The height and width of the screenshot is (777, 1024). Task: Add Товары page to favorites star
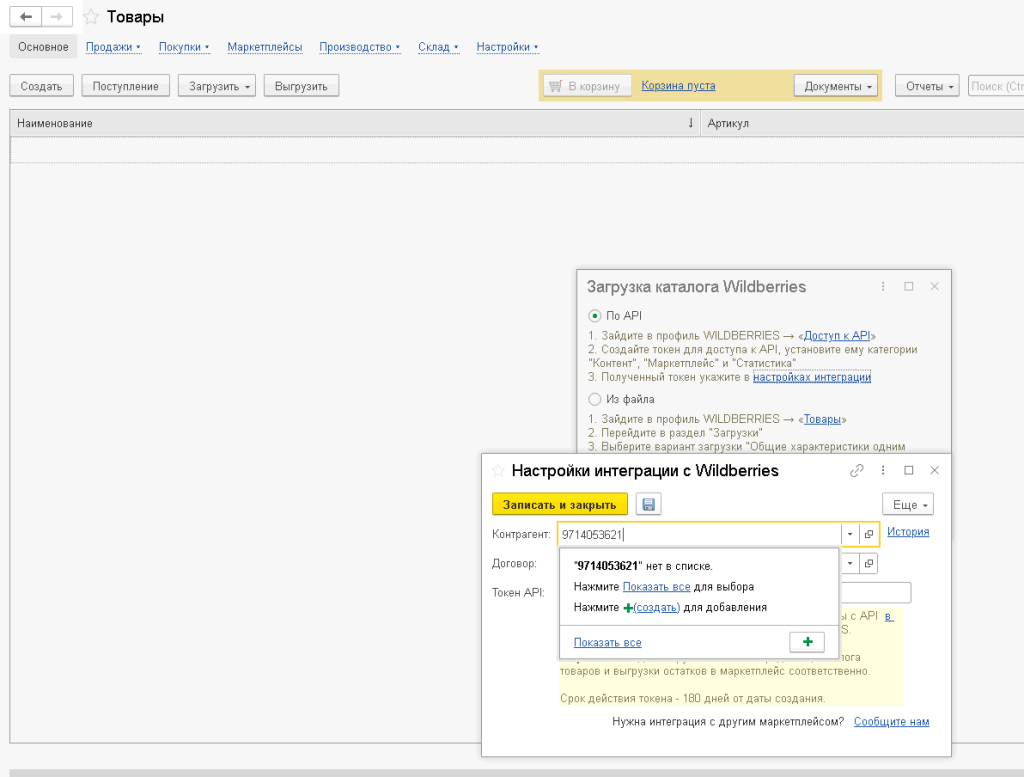click(x=91, y=17)
